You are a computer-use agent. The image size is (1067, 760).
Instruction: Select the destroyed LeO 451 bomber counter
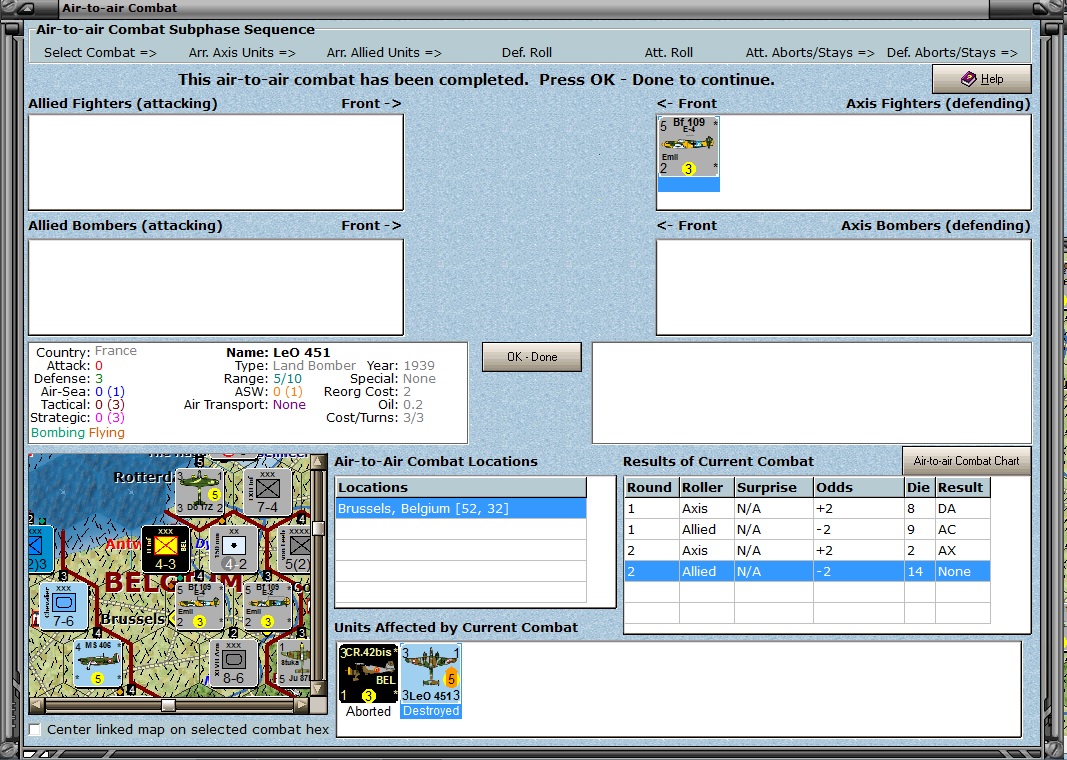pos(431,674)
